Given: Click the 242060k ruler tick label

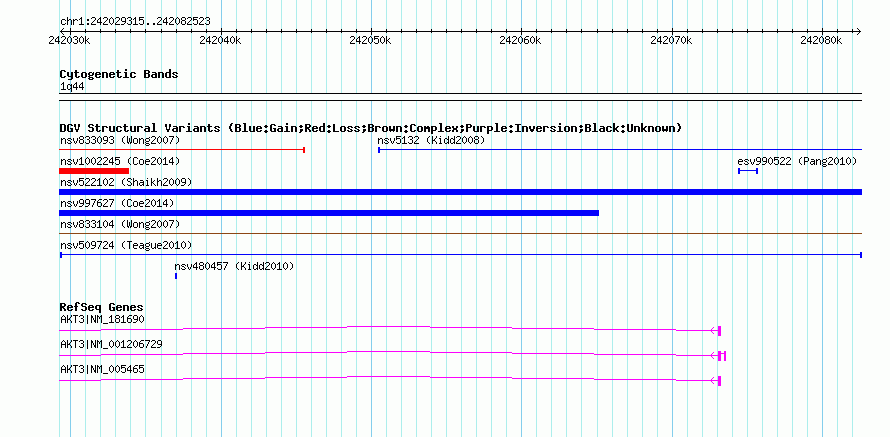Looking at the screenshot, I should tap(520, 41).
